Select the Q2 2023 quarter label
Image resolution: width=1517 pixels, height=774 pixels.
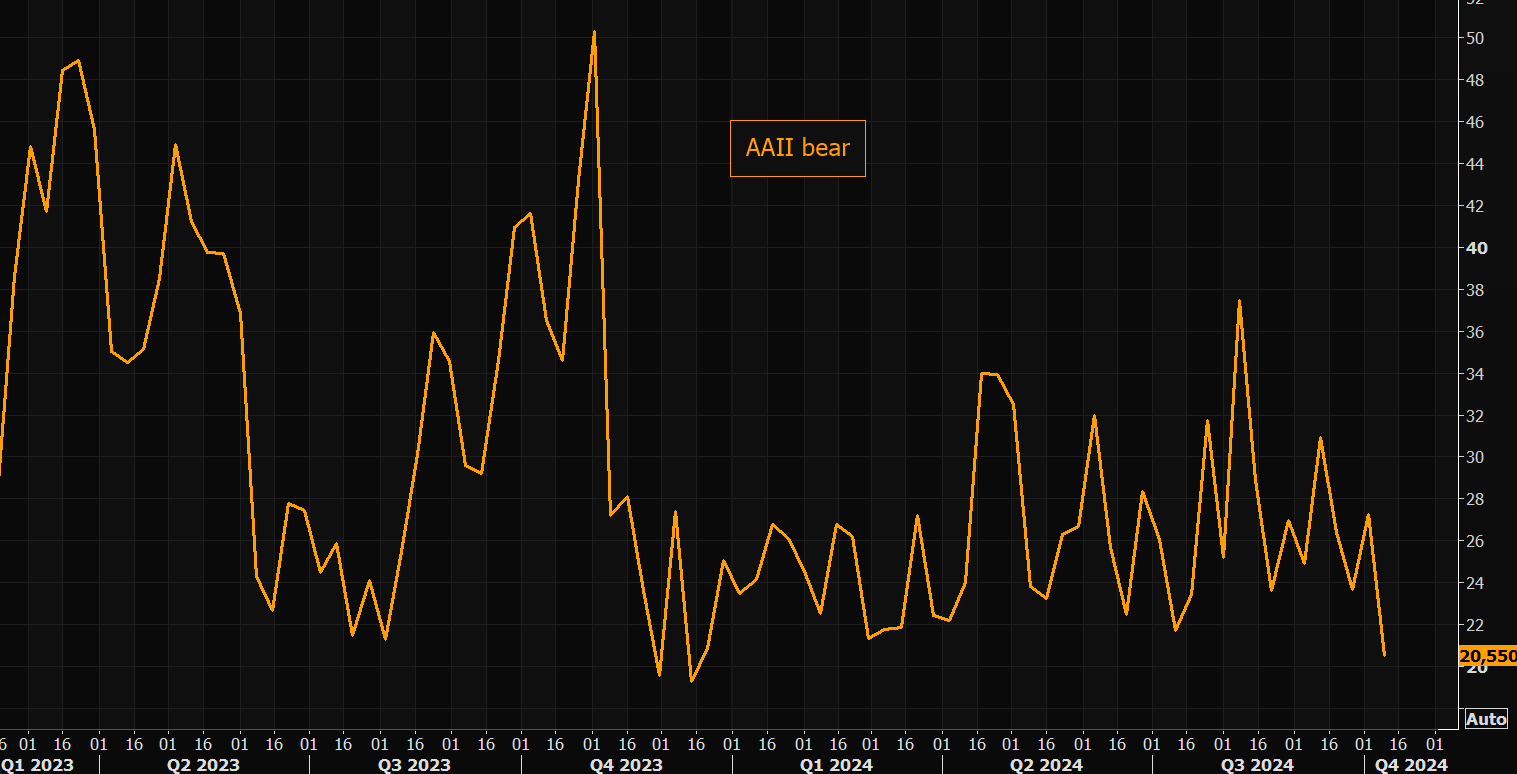pos(203,765)
